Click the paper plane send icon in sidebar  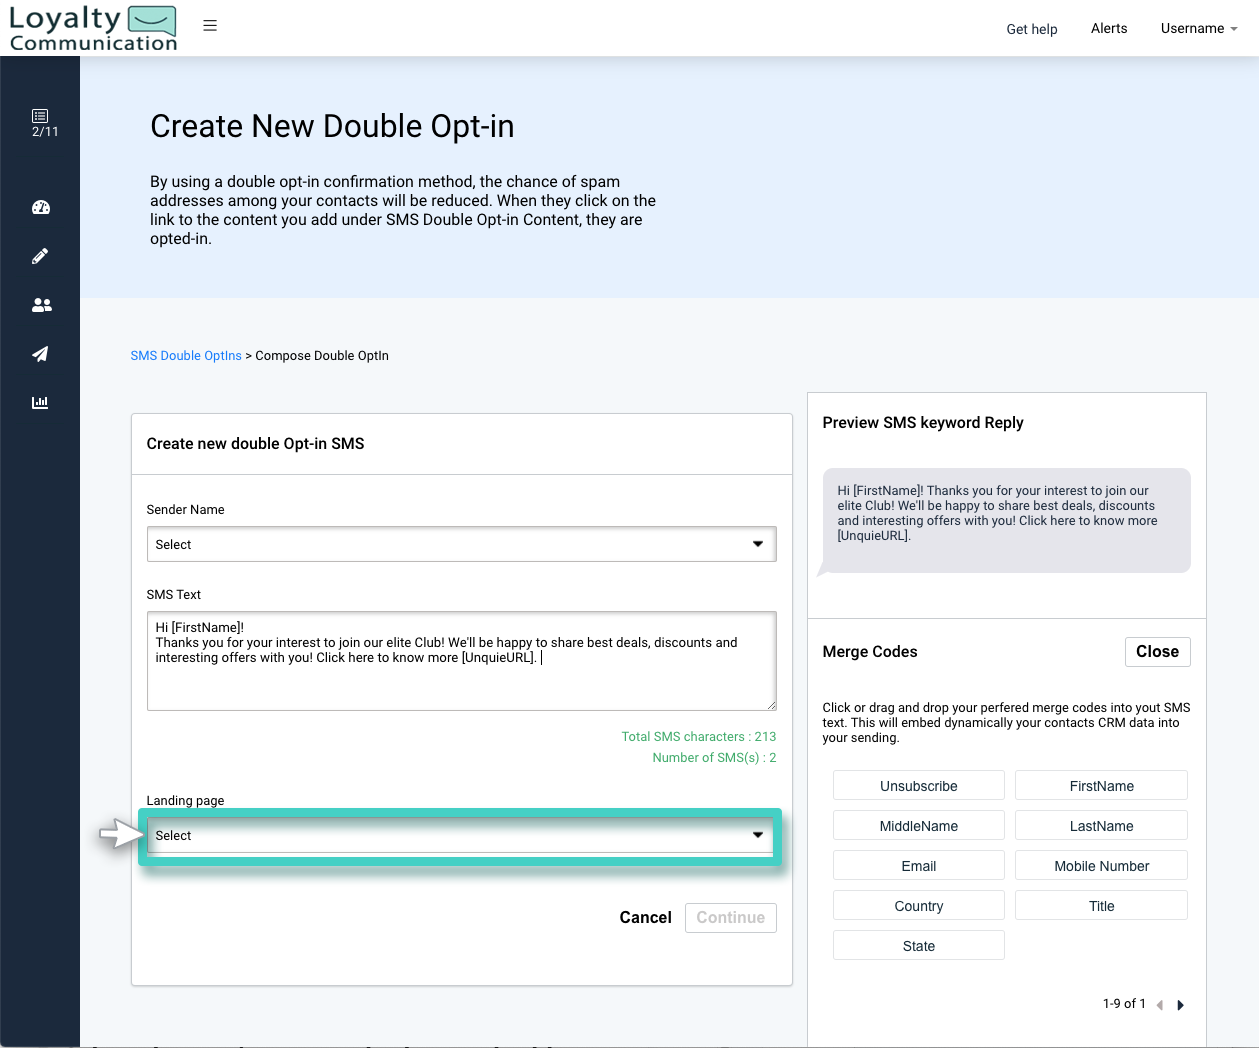click(40, 354)
